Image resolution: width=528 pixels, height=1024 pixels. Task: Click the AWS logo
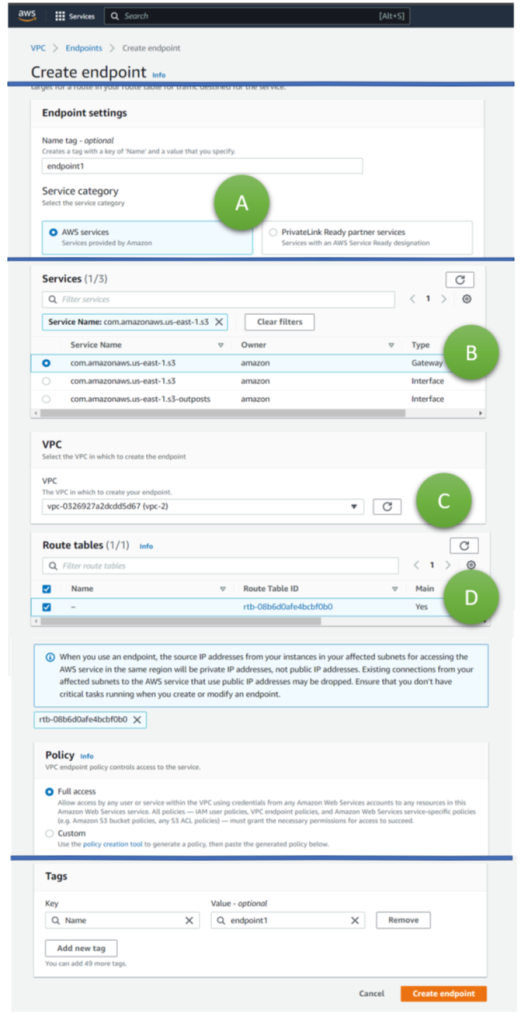27,15
